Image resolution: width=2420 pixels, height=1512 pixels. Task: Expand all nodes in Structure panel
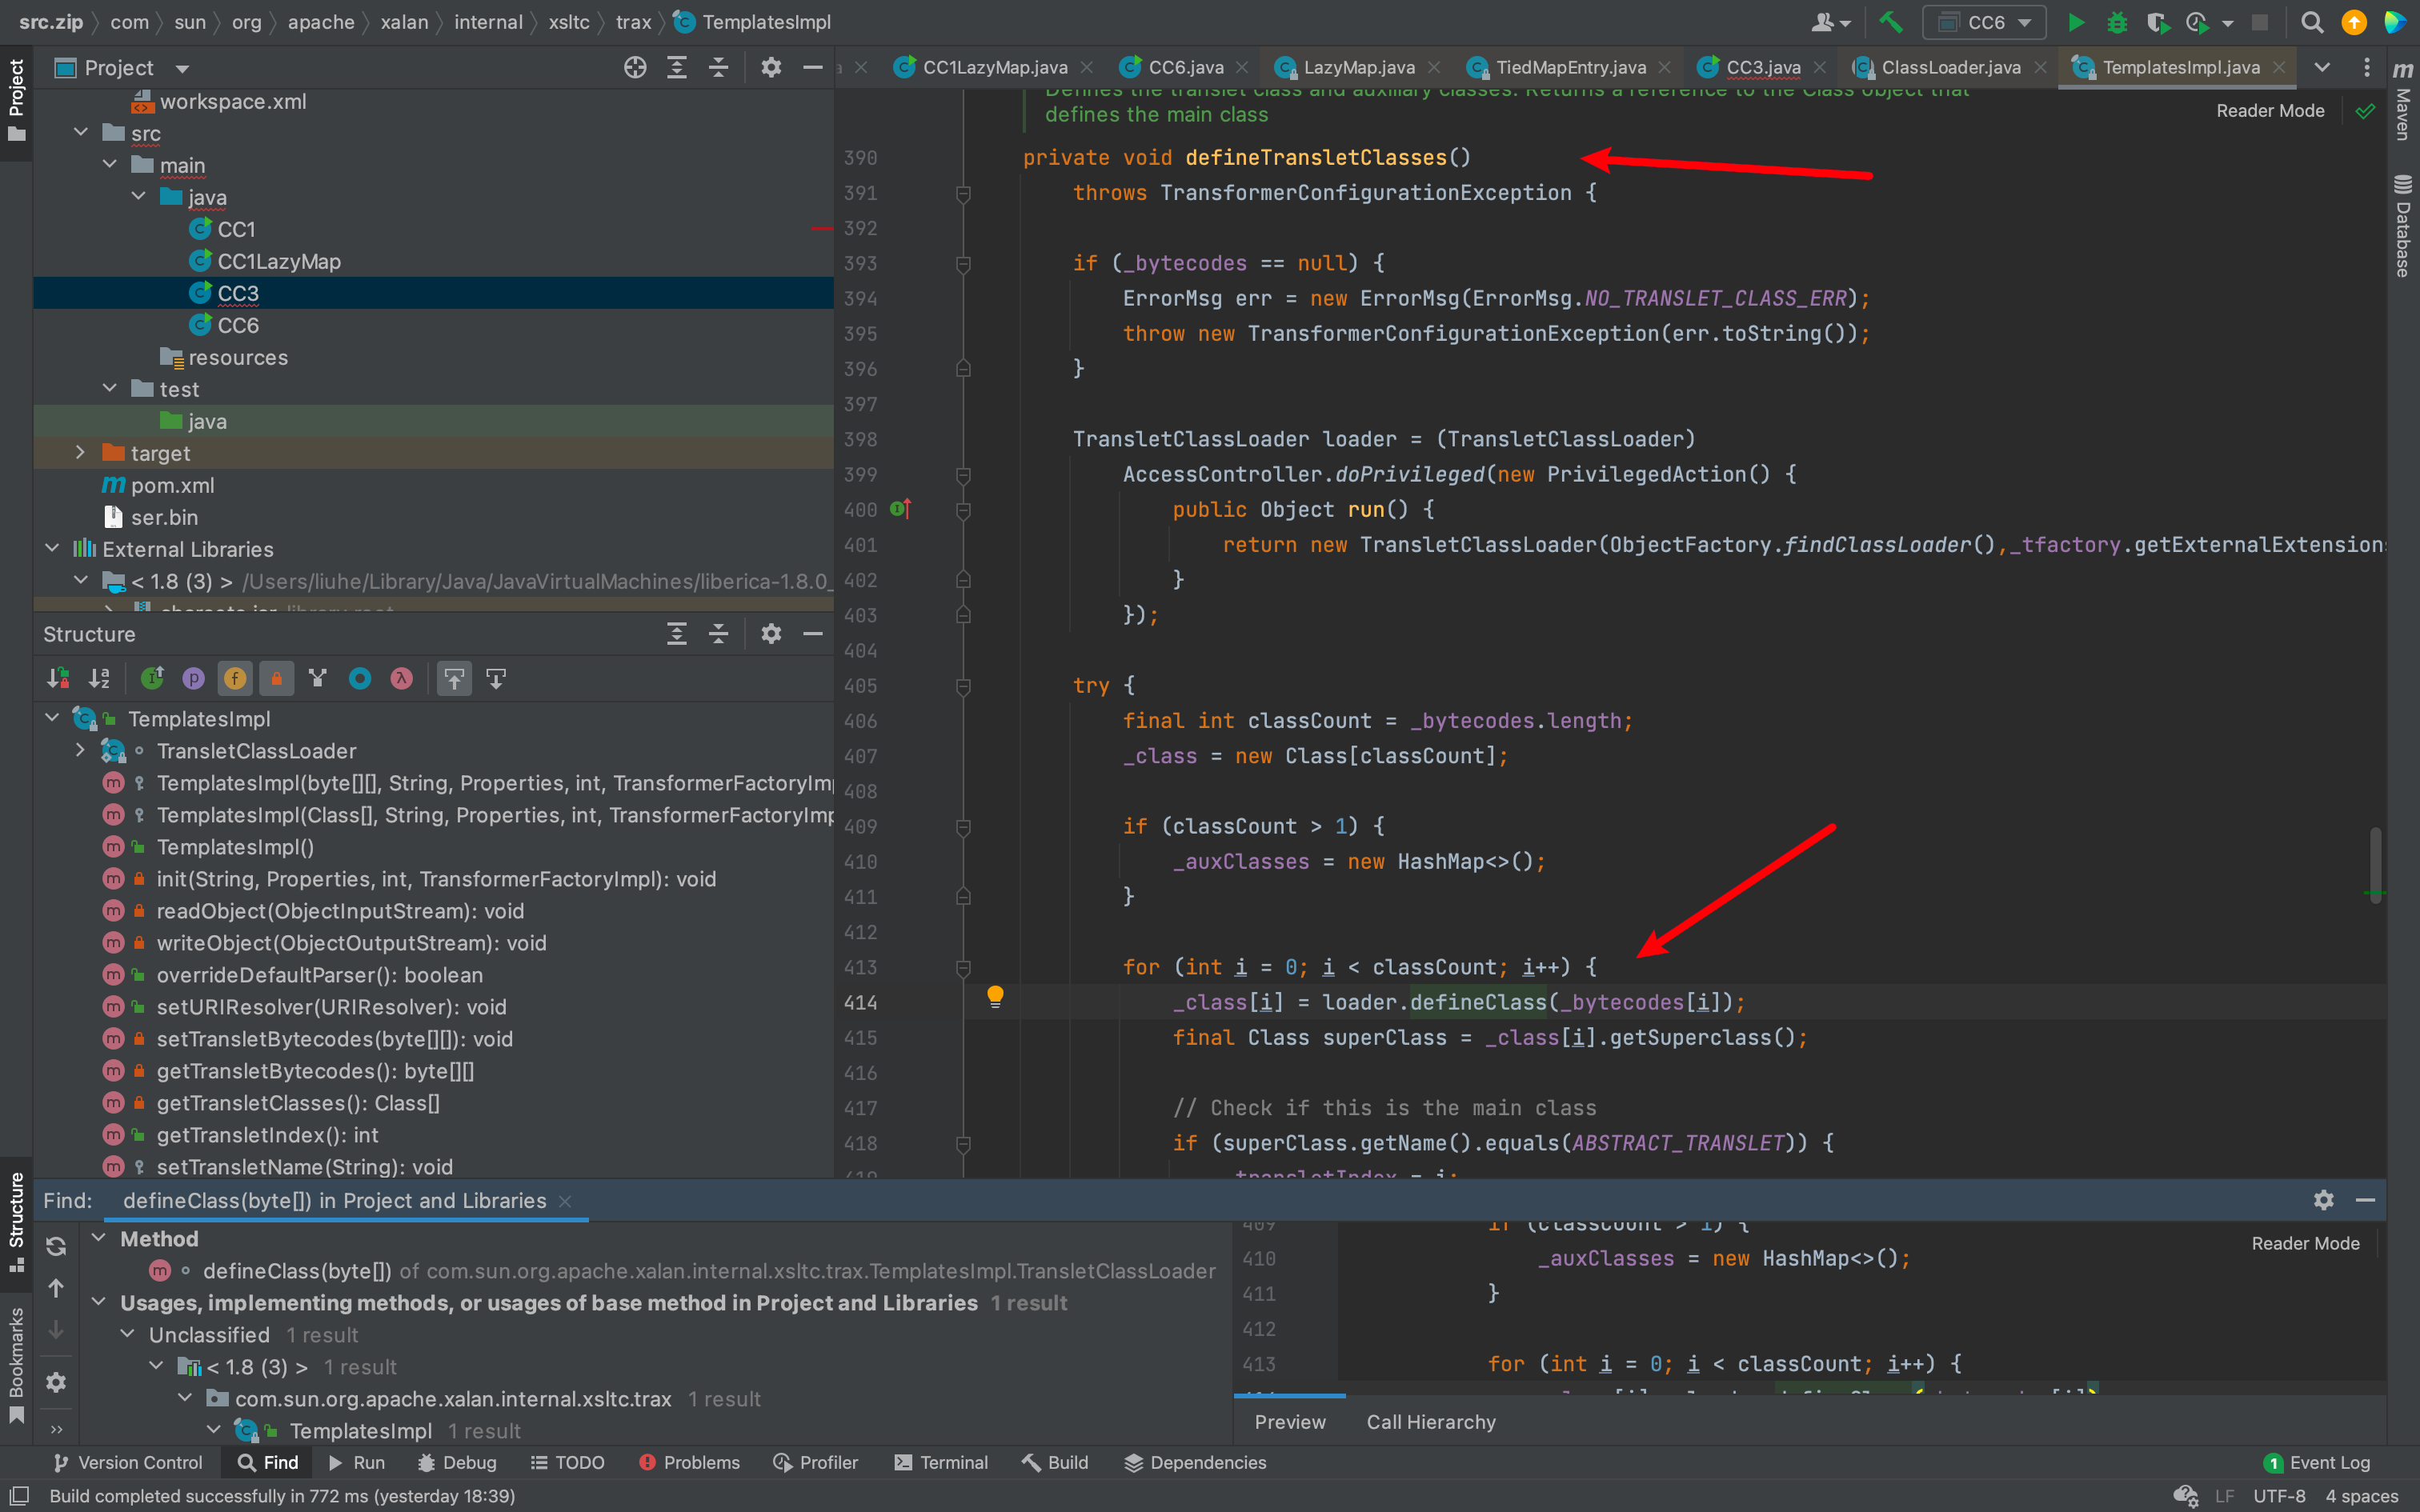click(677, 634)
